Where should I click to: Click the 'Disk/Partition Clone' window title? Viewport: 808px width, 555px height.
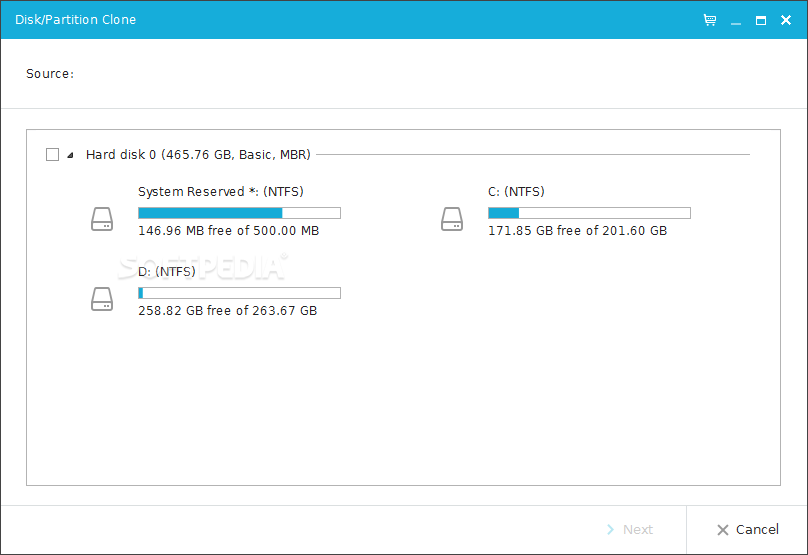[x=76, y=20]
